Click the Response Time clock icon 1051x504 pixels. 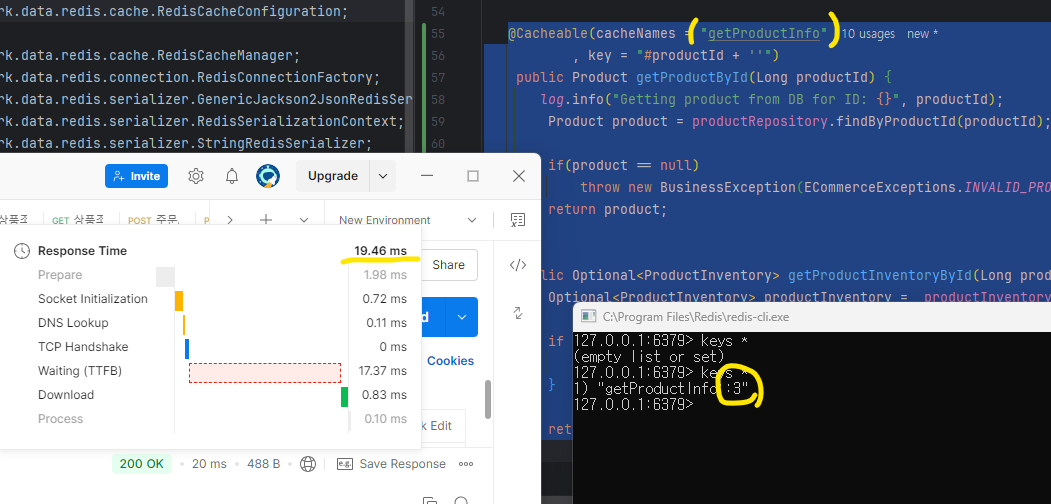[22, 251]
